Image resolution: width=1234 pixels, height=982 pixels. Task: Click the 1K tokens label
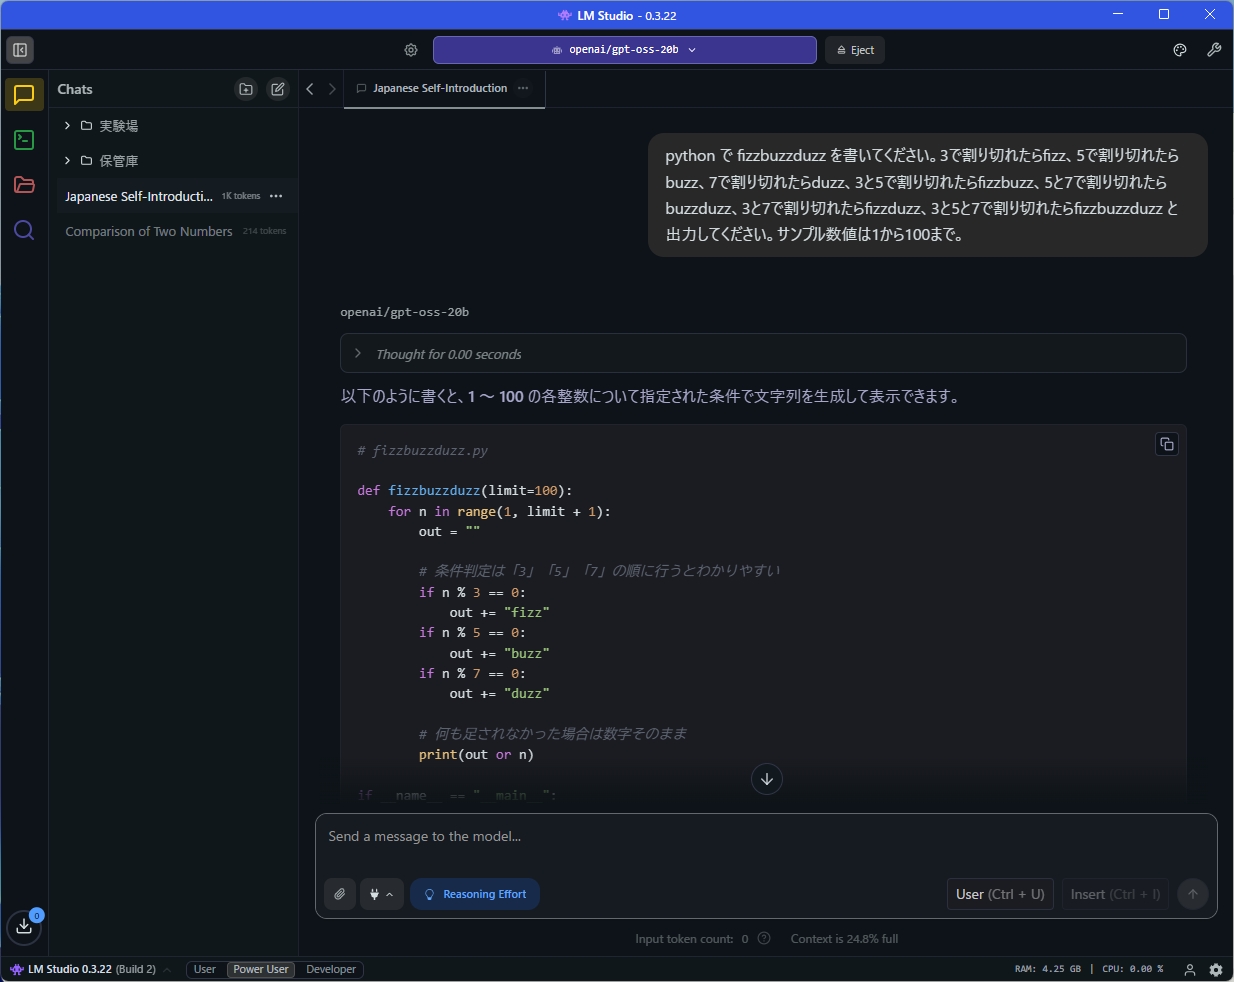(x=241, y=196)
